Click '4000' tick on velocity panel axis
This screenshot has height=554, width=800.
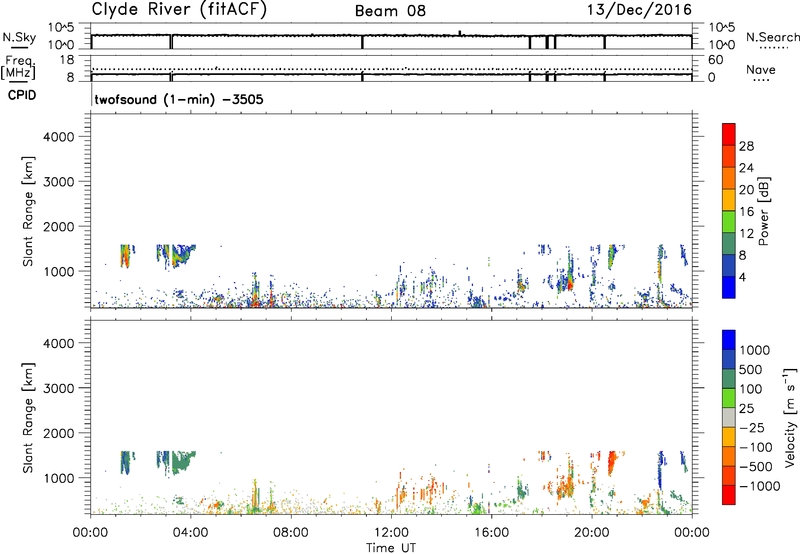coord(58,343)
